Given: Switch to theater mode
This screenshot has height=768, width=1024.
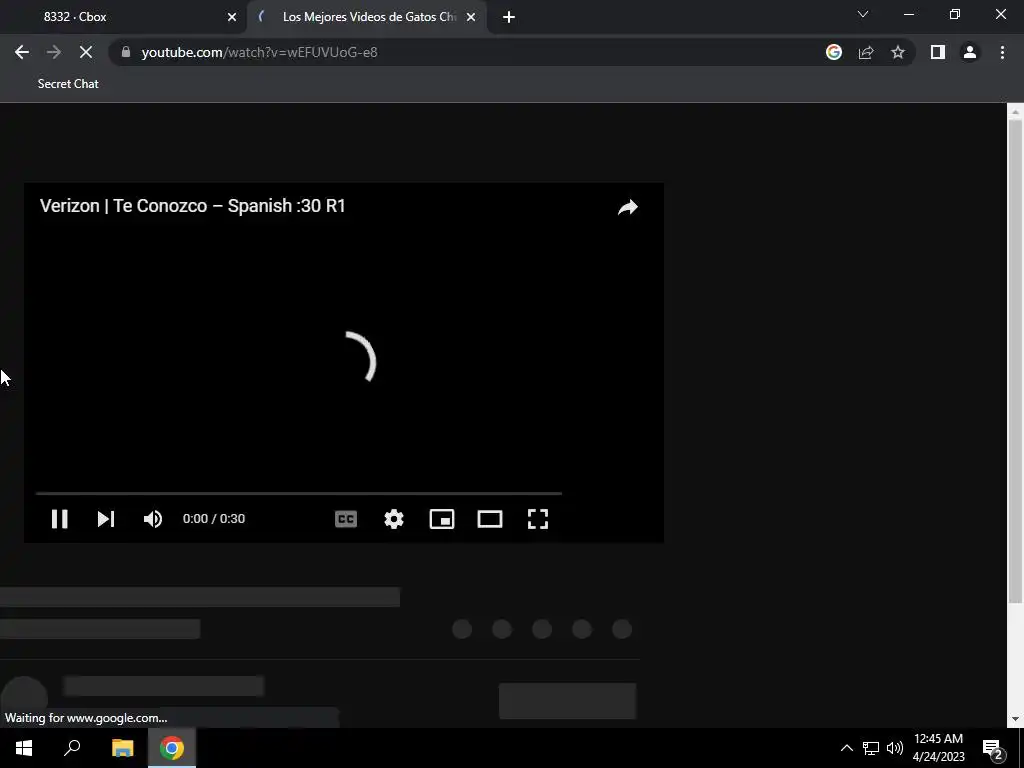Looking at the screenshot, I should (490, 519).
